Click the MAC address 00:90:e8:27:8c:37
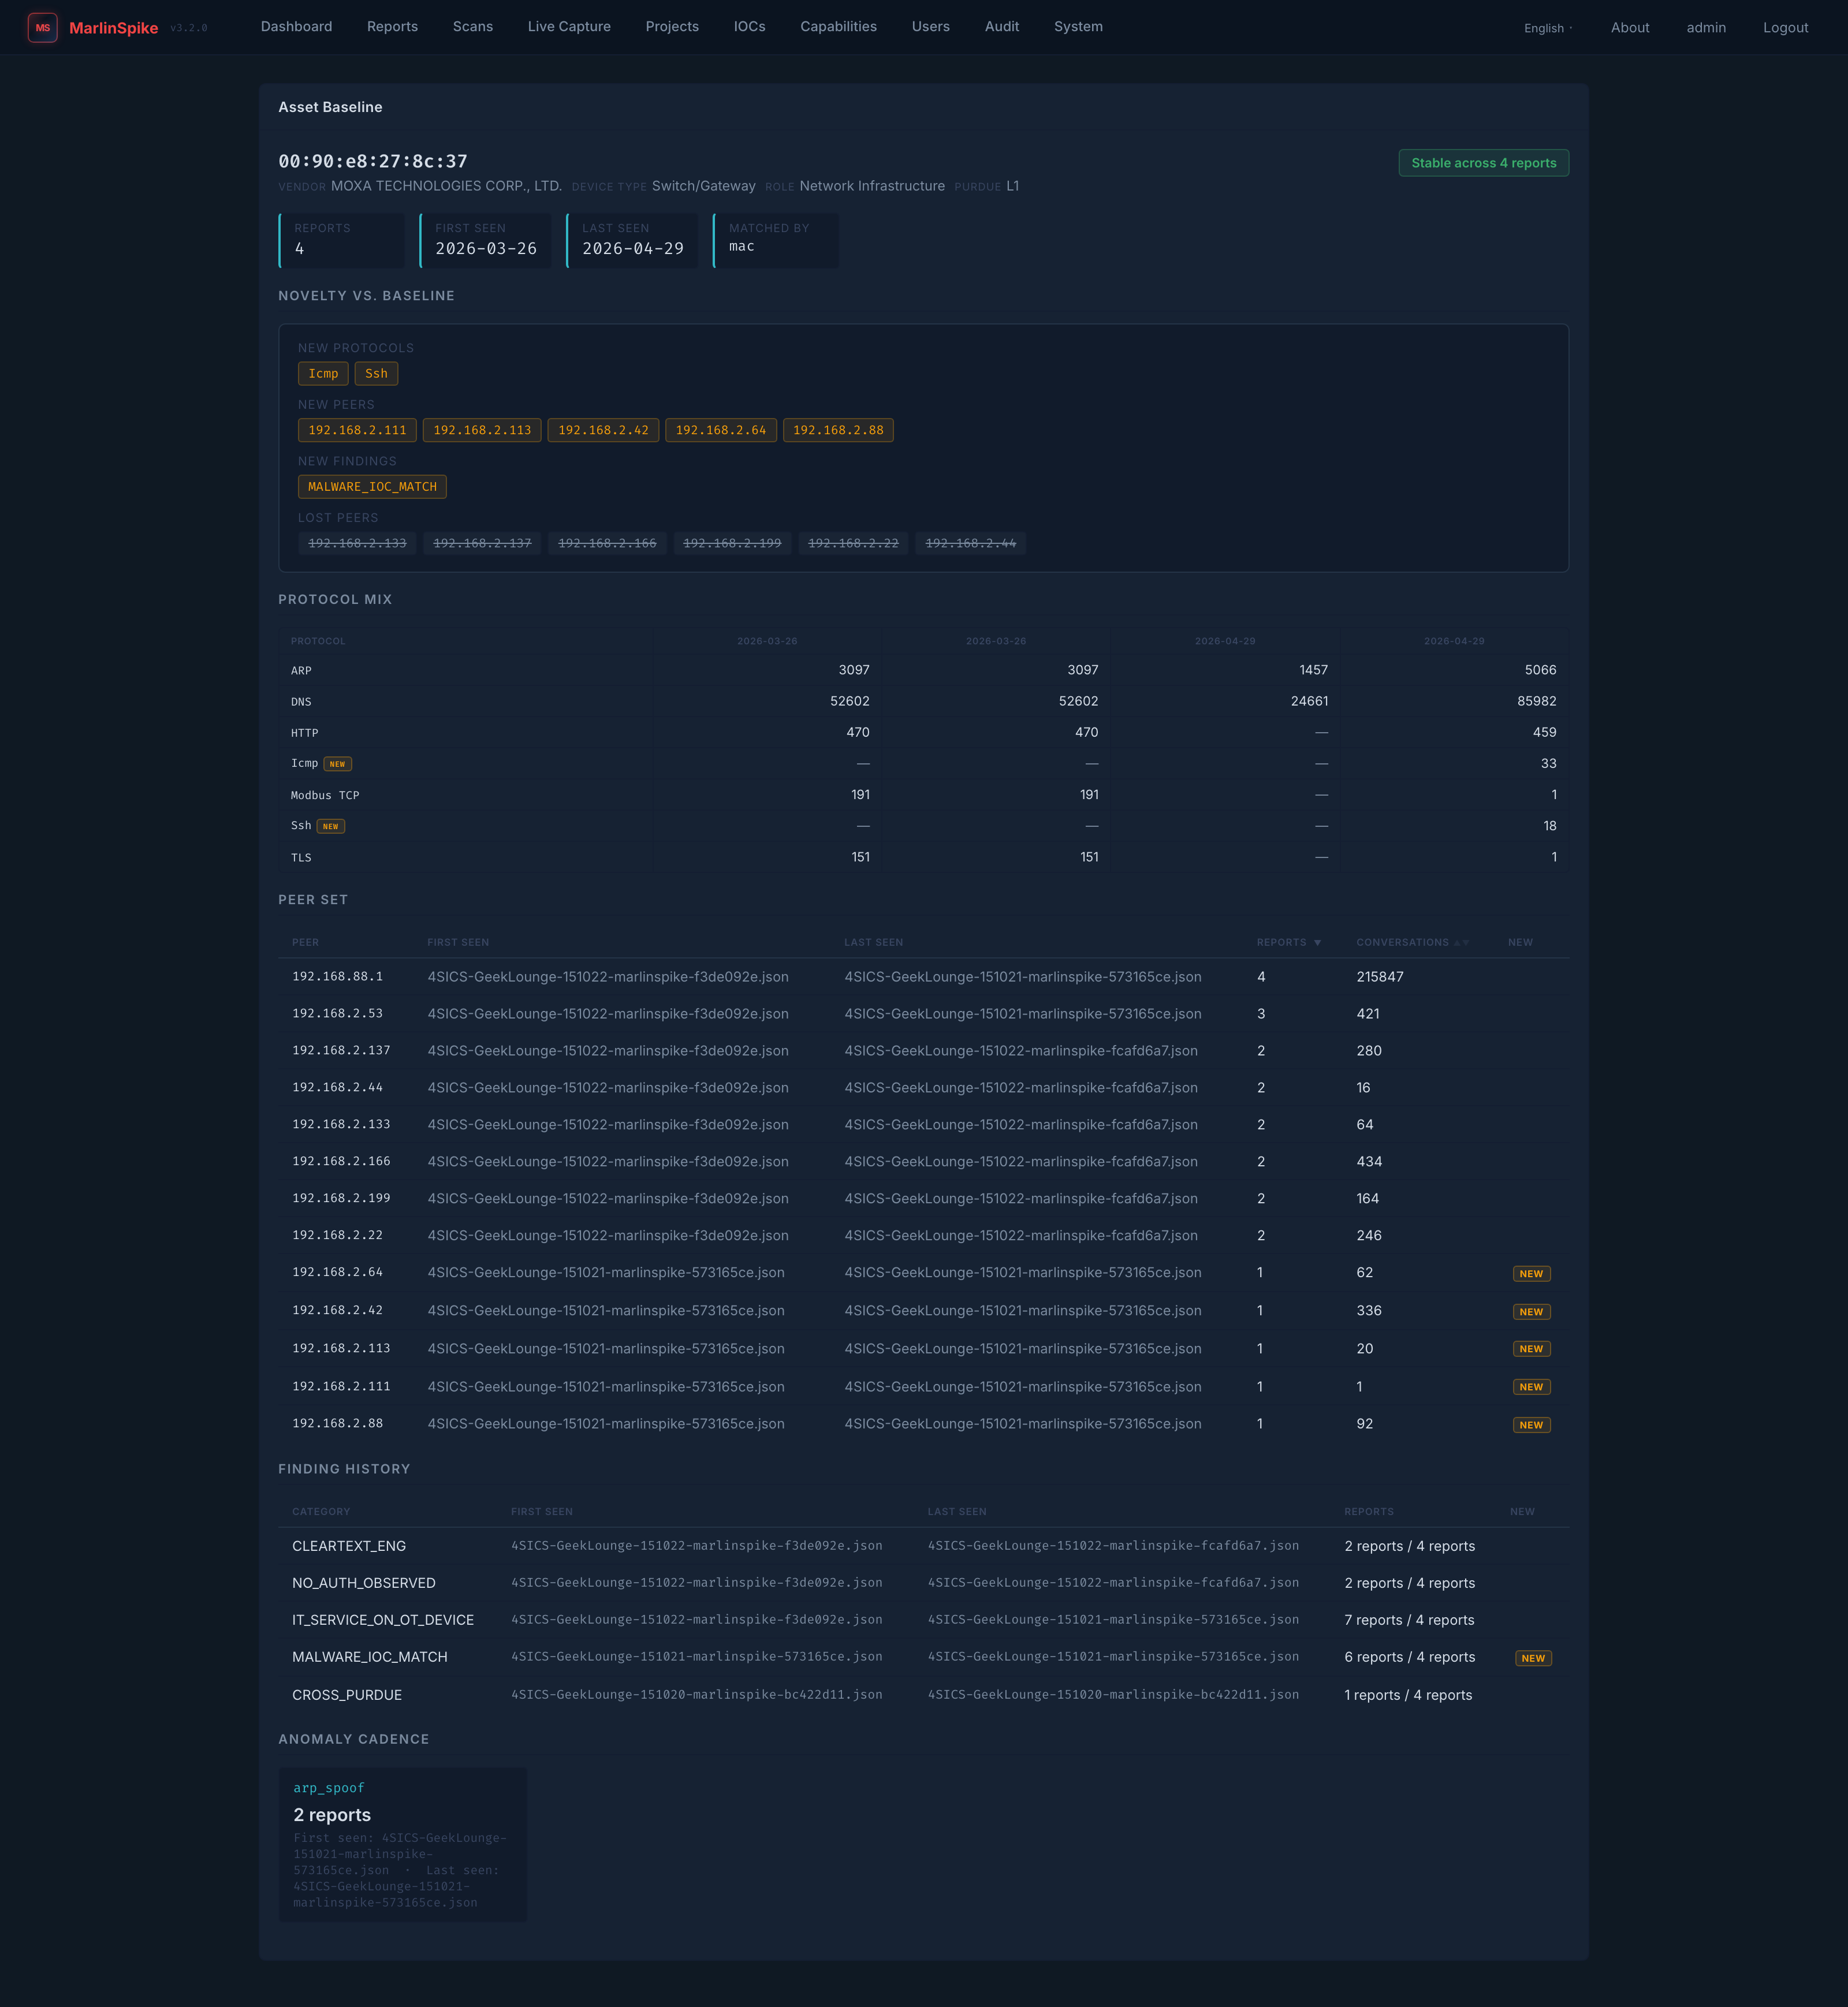Viewport: 1848px width, 2007px height. [373, 161]
